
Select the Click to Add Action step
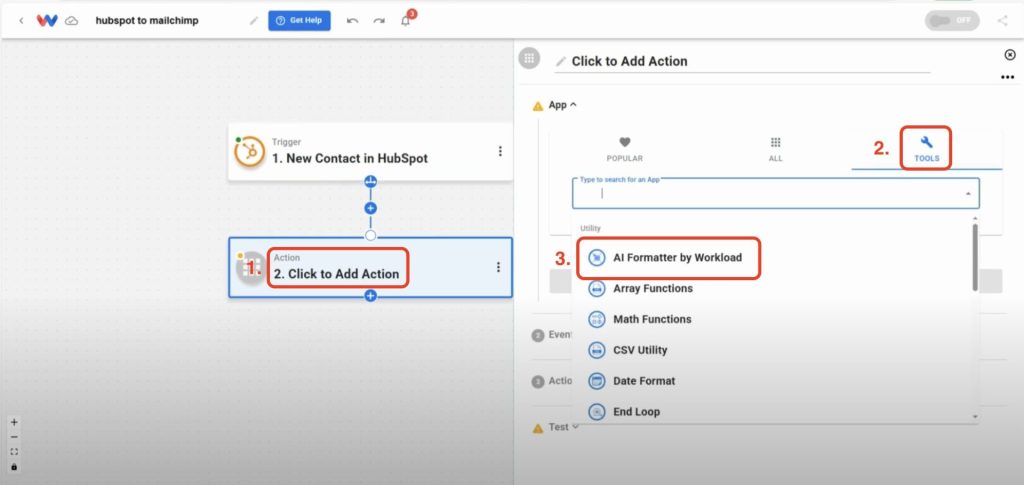click(x=370, y=267)
